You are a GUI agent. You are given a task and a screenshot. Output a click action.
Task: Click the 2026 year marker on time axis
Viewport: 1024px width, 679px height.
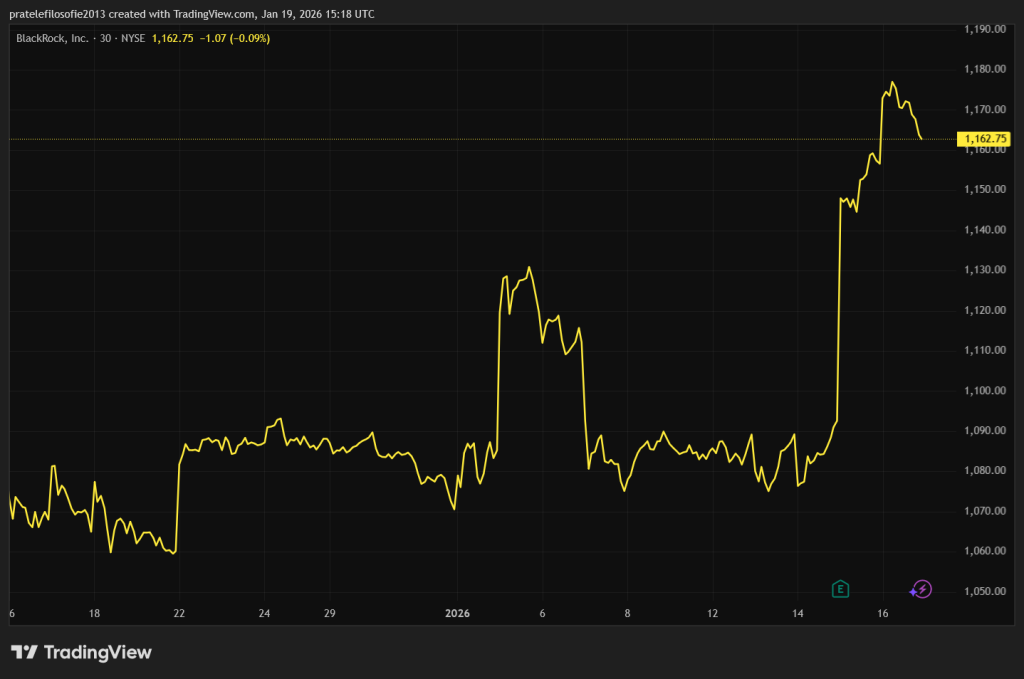pyautogui.click(x=456, y=613)
